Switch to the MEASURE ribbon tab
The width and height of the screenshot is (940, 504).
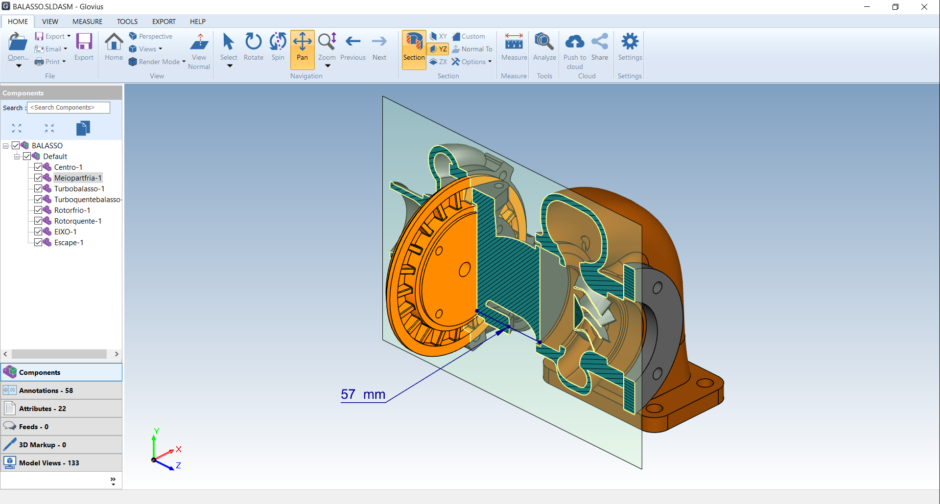click(88, 22)
